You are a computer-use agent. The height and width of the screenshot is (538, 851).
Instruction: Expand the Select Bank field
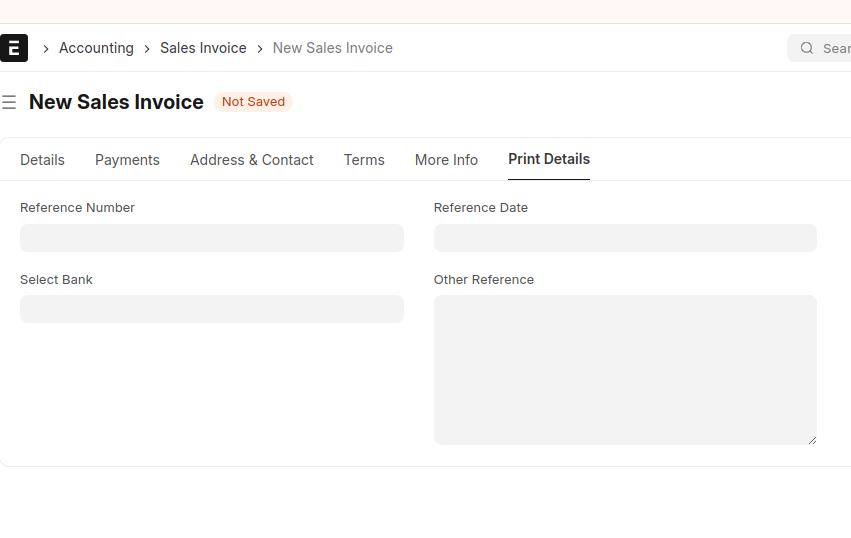212,309
